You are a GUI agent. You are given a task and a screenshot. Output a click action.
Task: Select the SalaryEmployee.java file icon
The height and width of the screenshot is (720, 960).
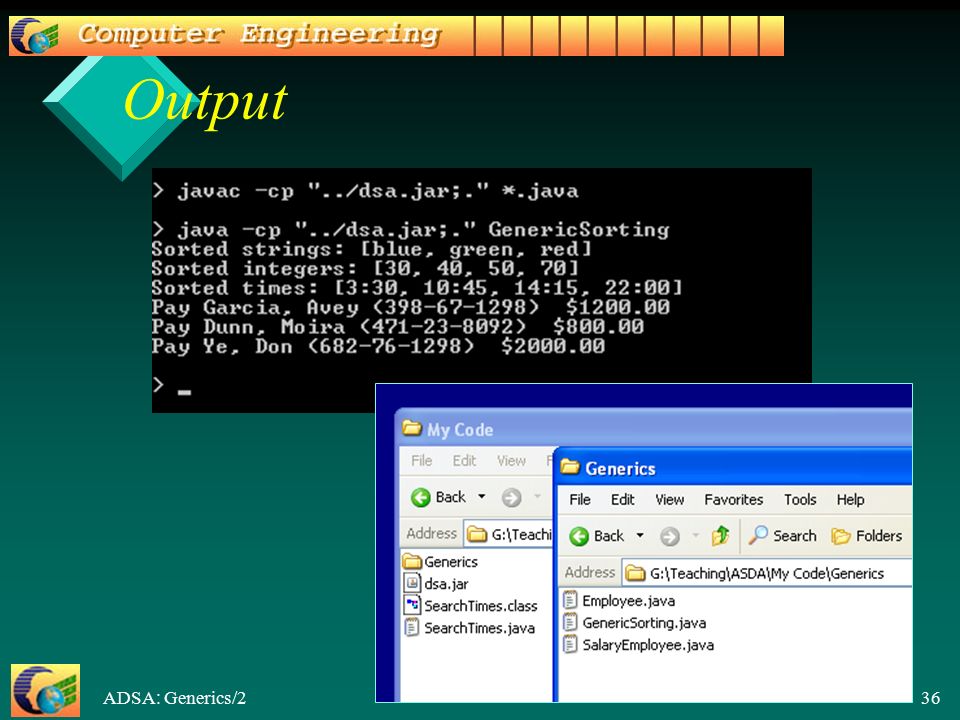click(570, 644)
